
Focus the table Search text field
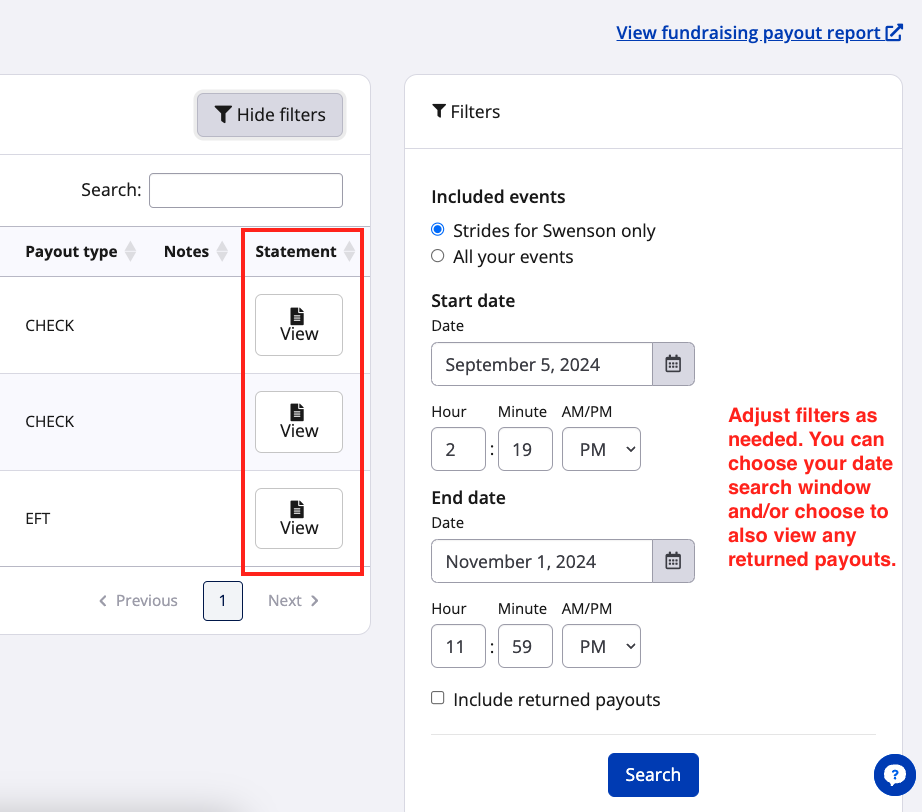point(245,190)
